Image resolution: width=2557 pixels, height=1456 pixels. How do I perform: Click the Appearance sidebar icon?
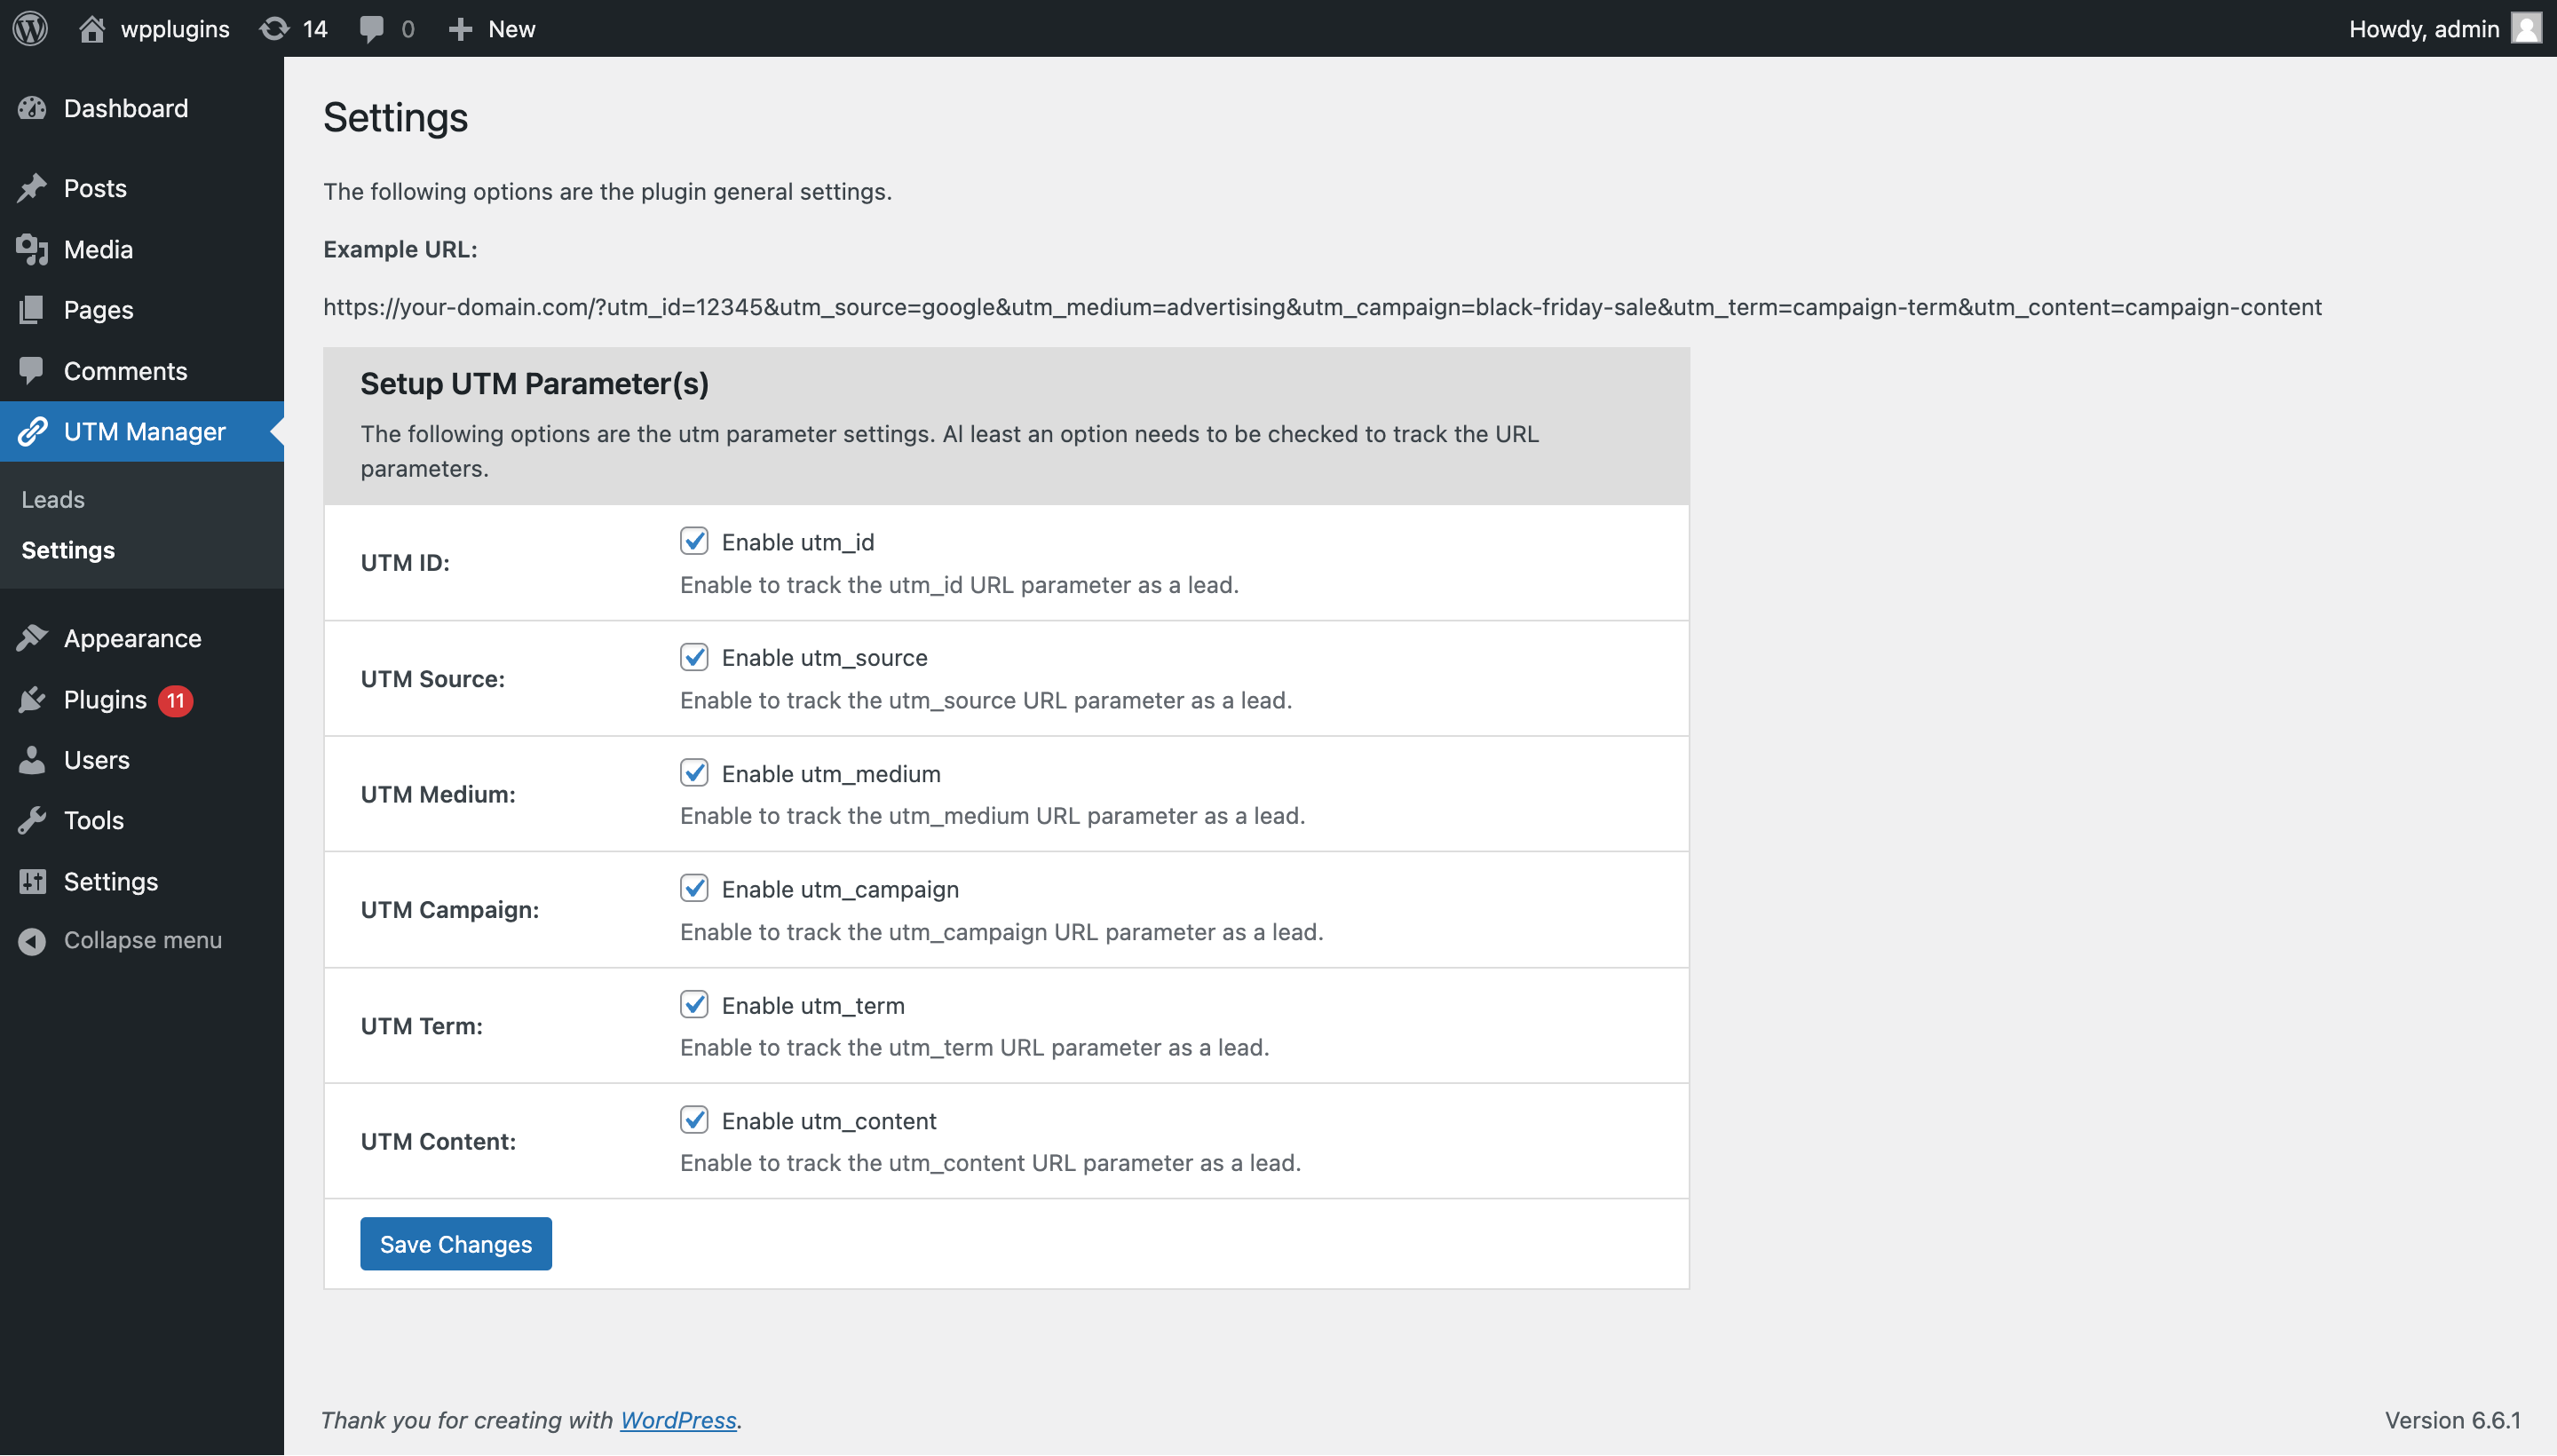(36, 639)
